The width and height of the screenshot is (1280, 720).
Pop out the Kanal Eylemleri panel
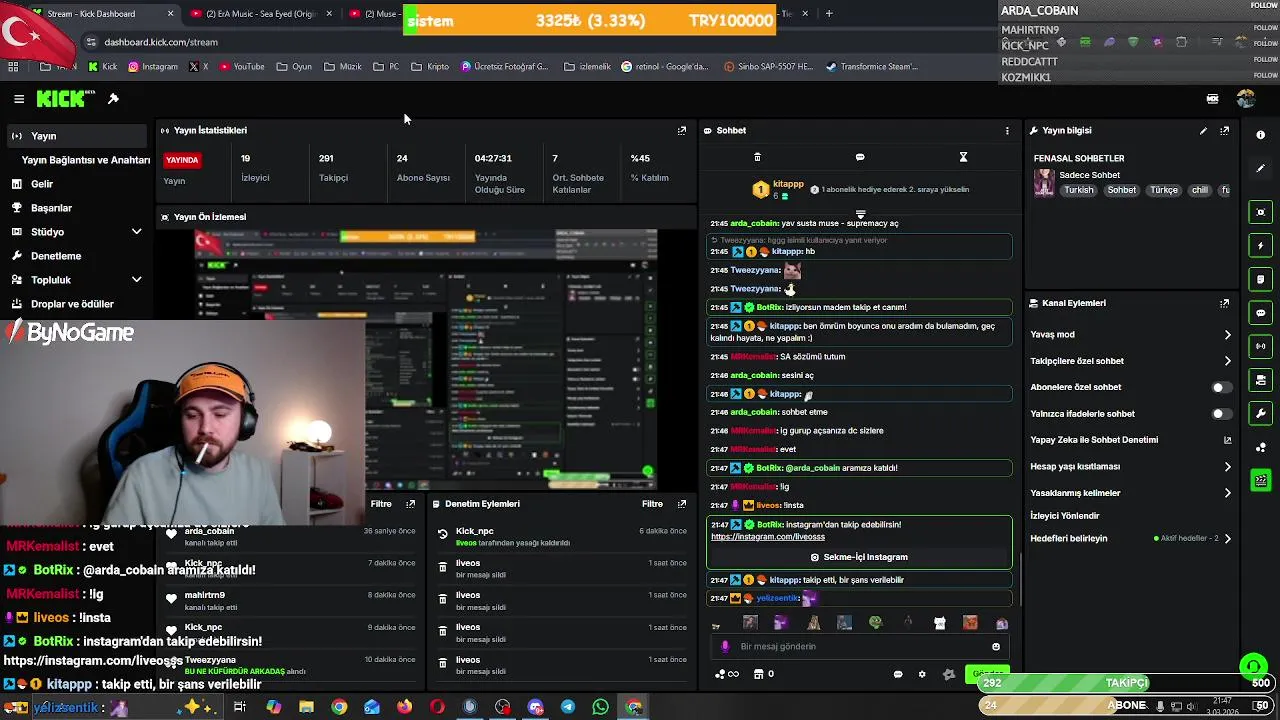coord(1224,303)
